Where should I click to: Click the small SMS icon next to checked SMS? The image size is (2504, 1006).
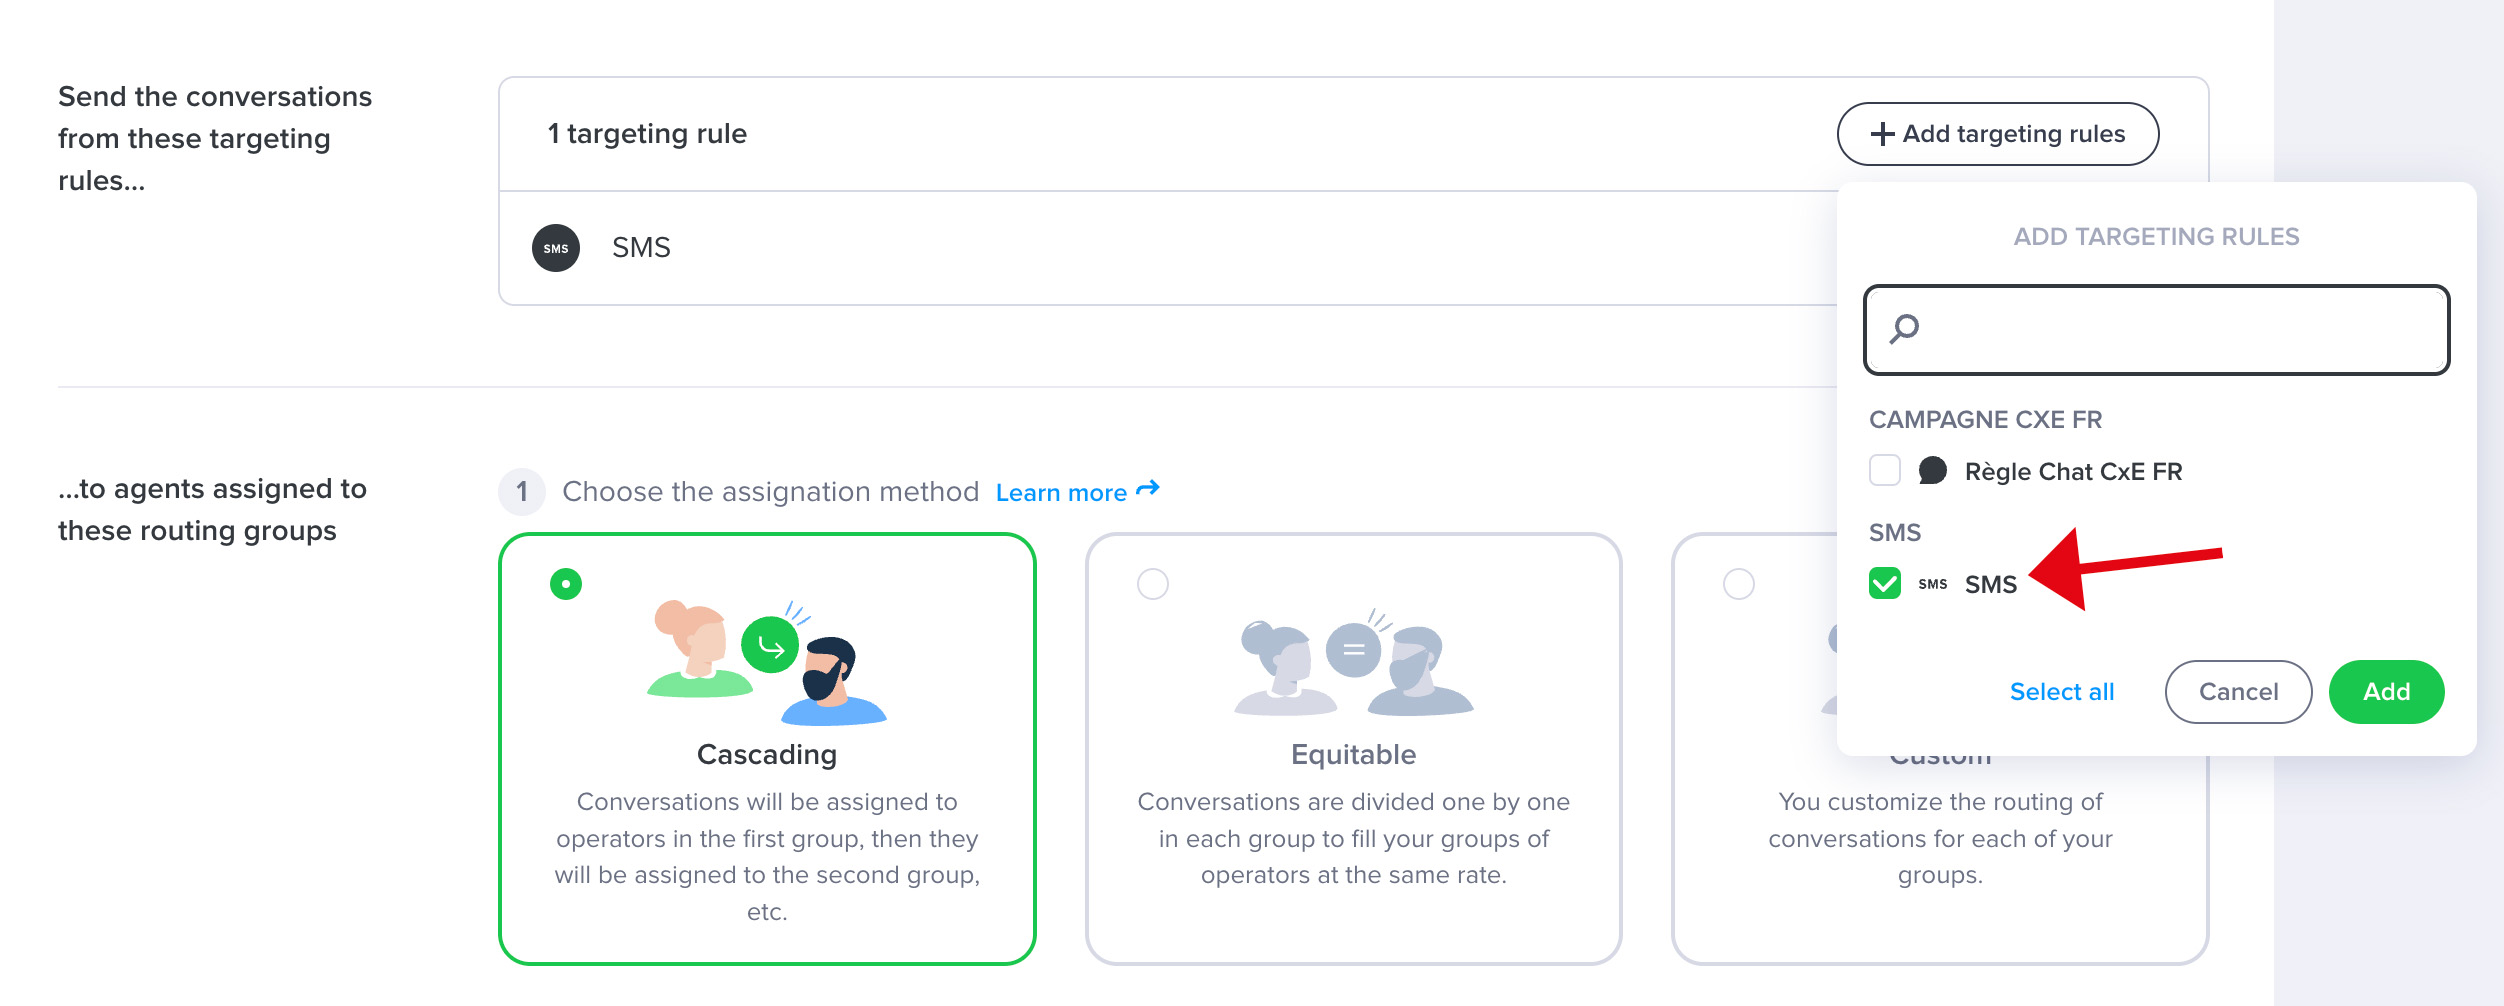point(1932,584)
